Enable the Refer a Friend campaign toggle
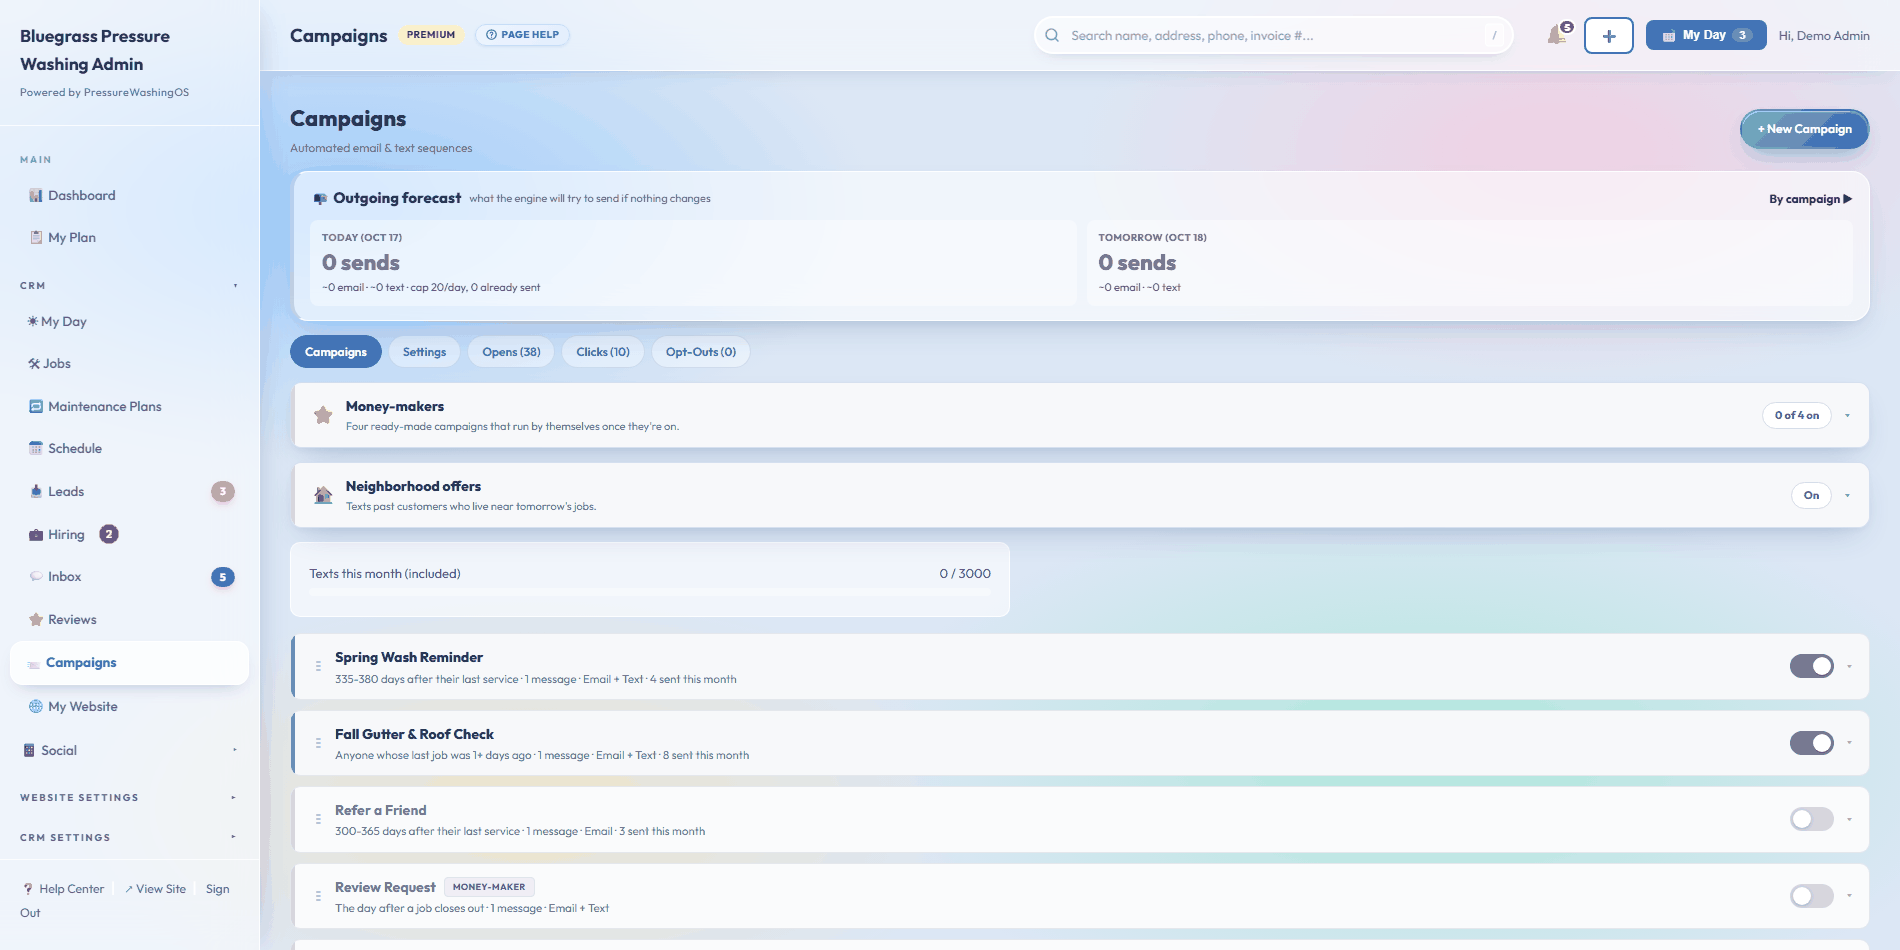 (1812, 819)
